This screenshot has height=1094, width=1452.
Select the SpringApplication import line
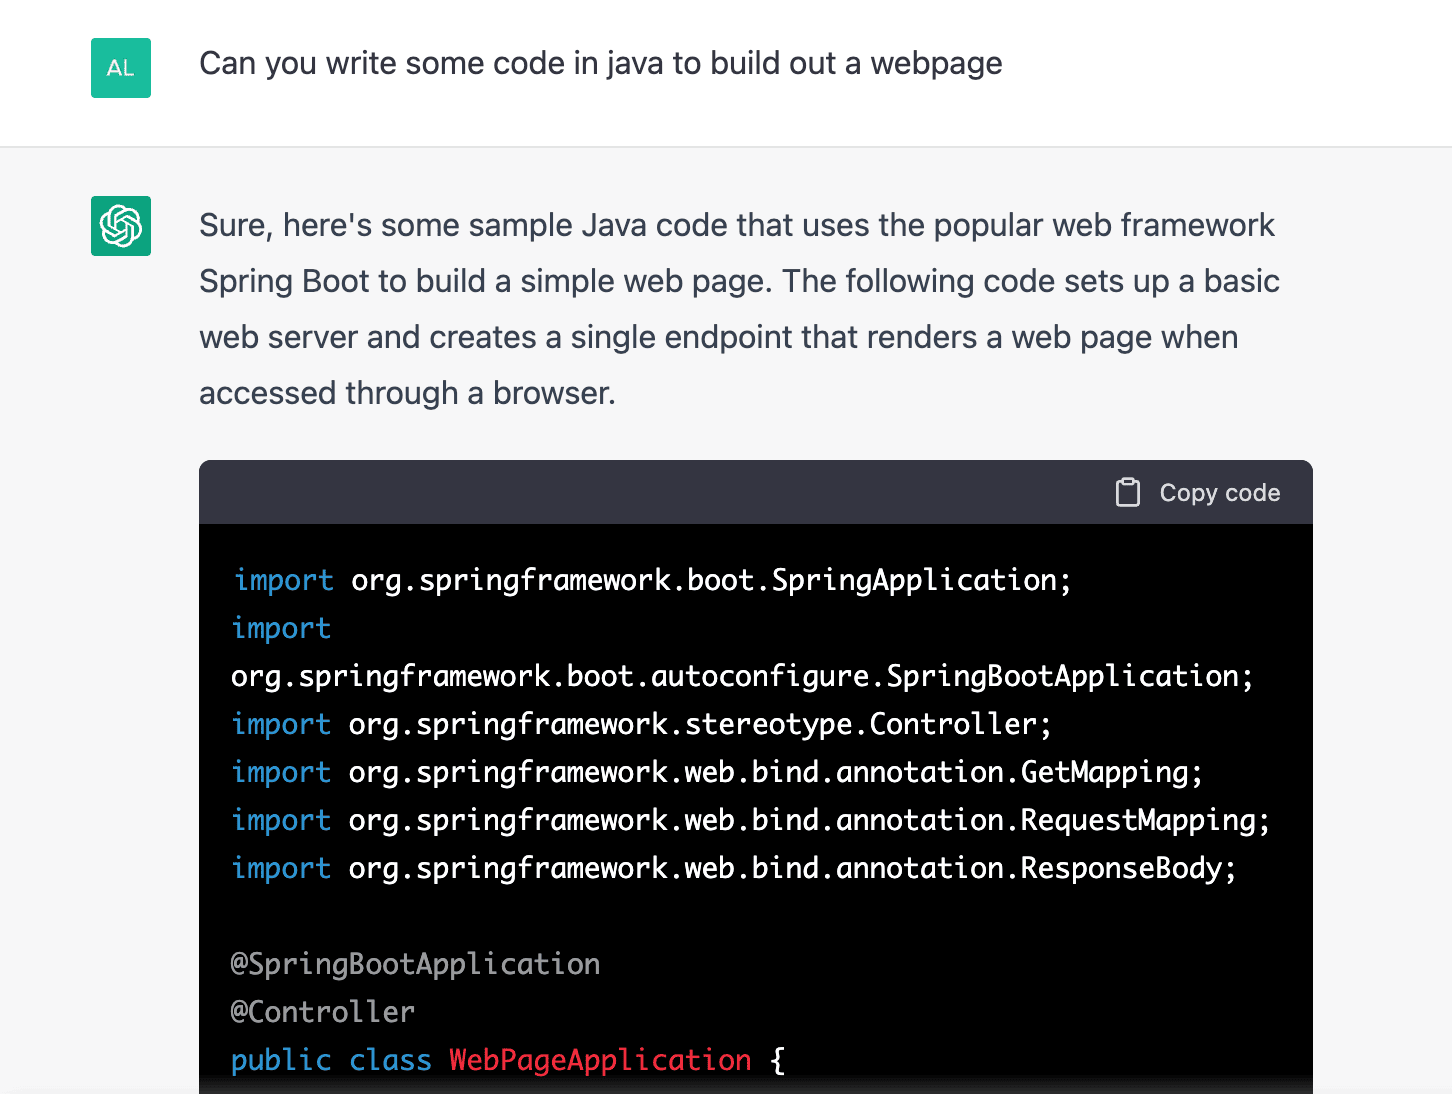click(650, 579)
